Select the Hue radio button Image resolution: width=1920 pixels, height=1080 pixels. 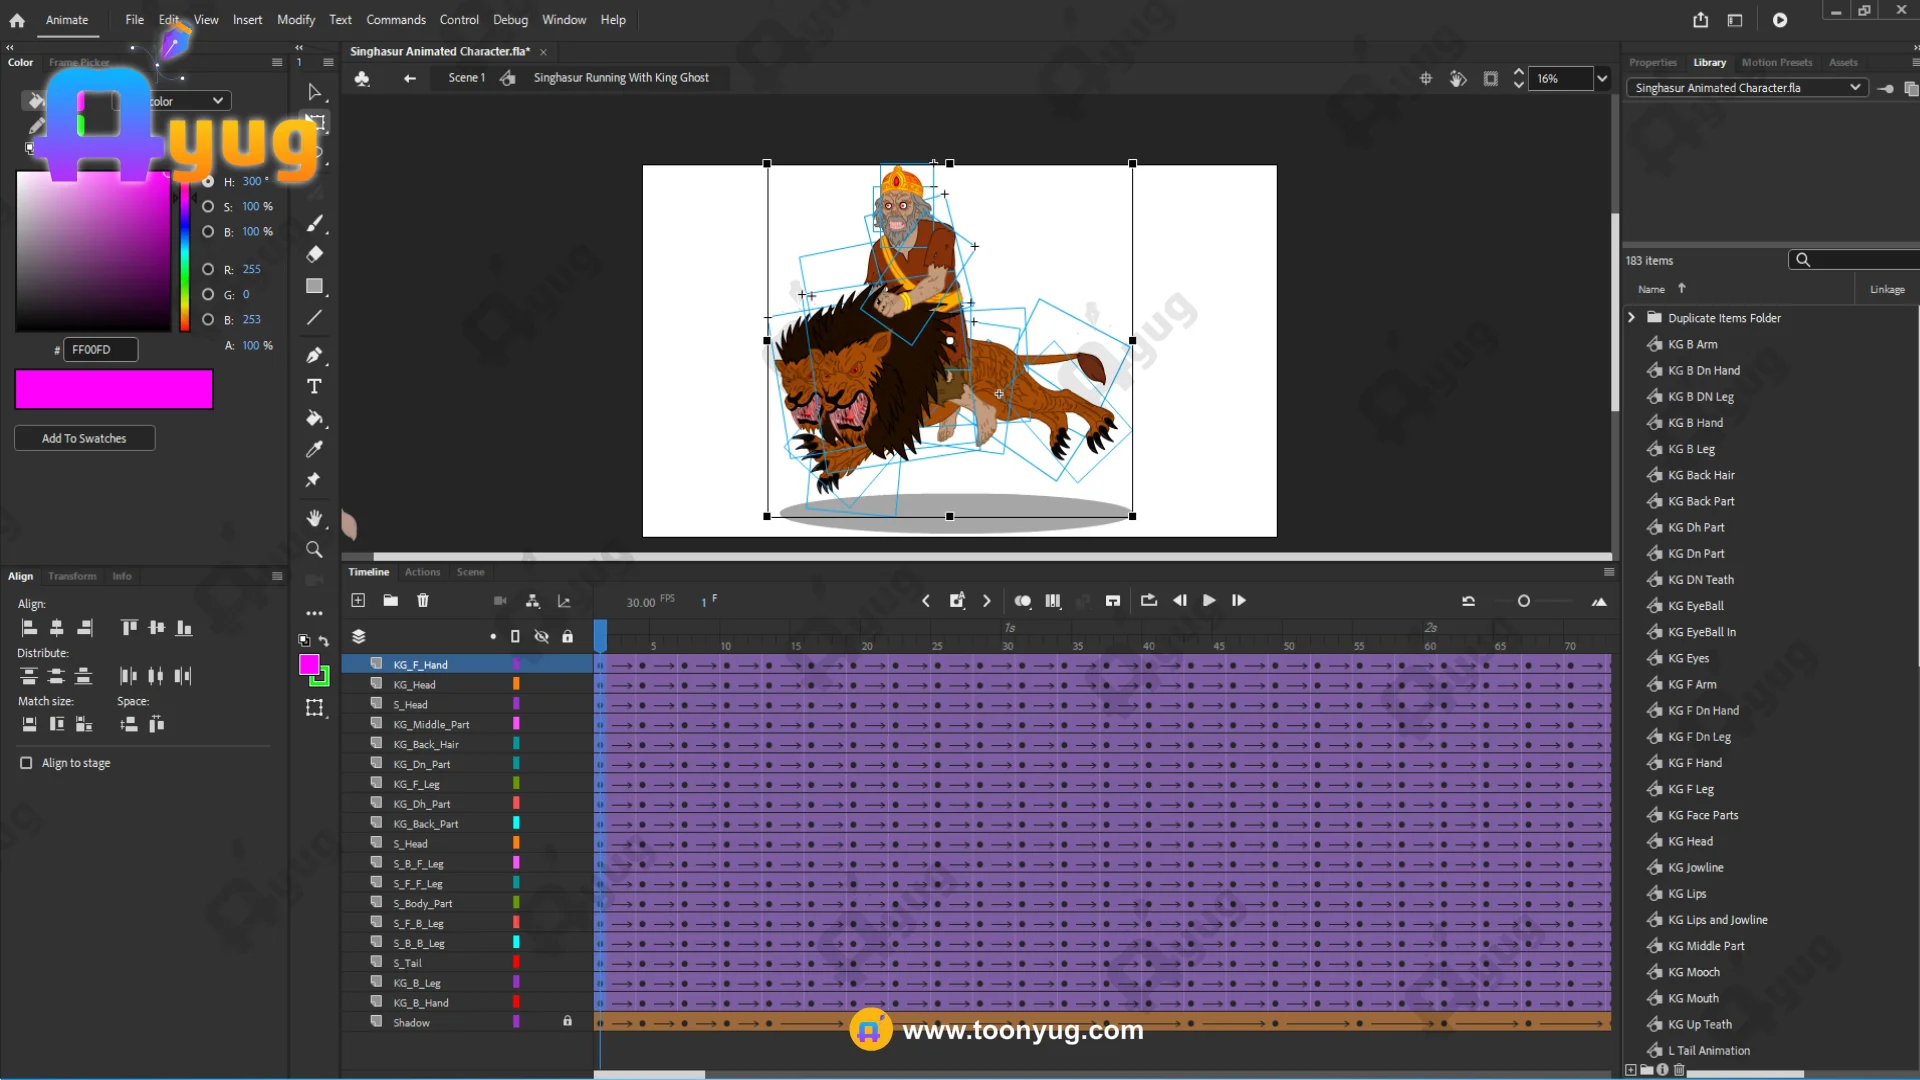[x=208, y=182]
